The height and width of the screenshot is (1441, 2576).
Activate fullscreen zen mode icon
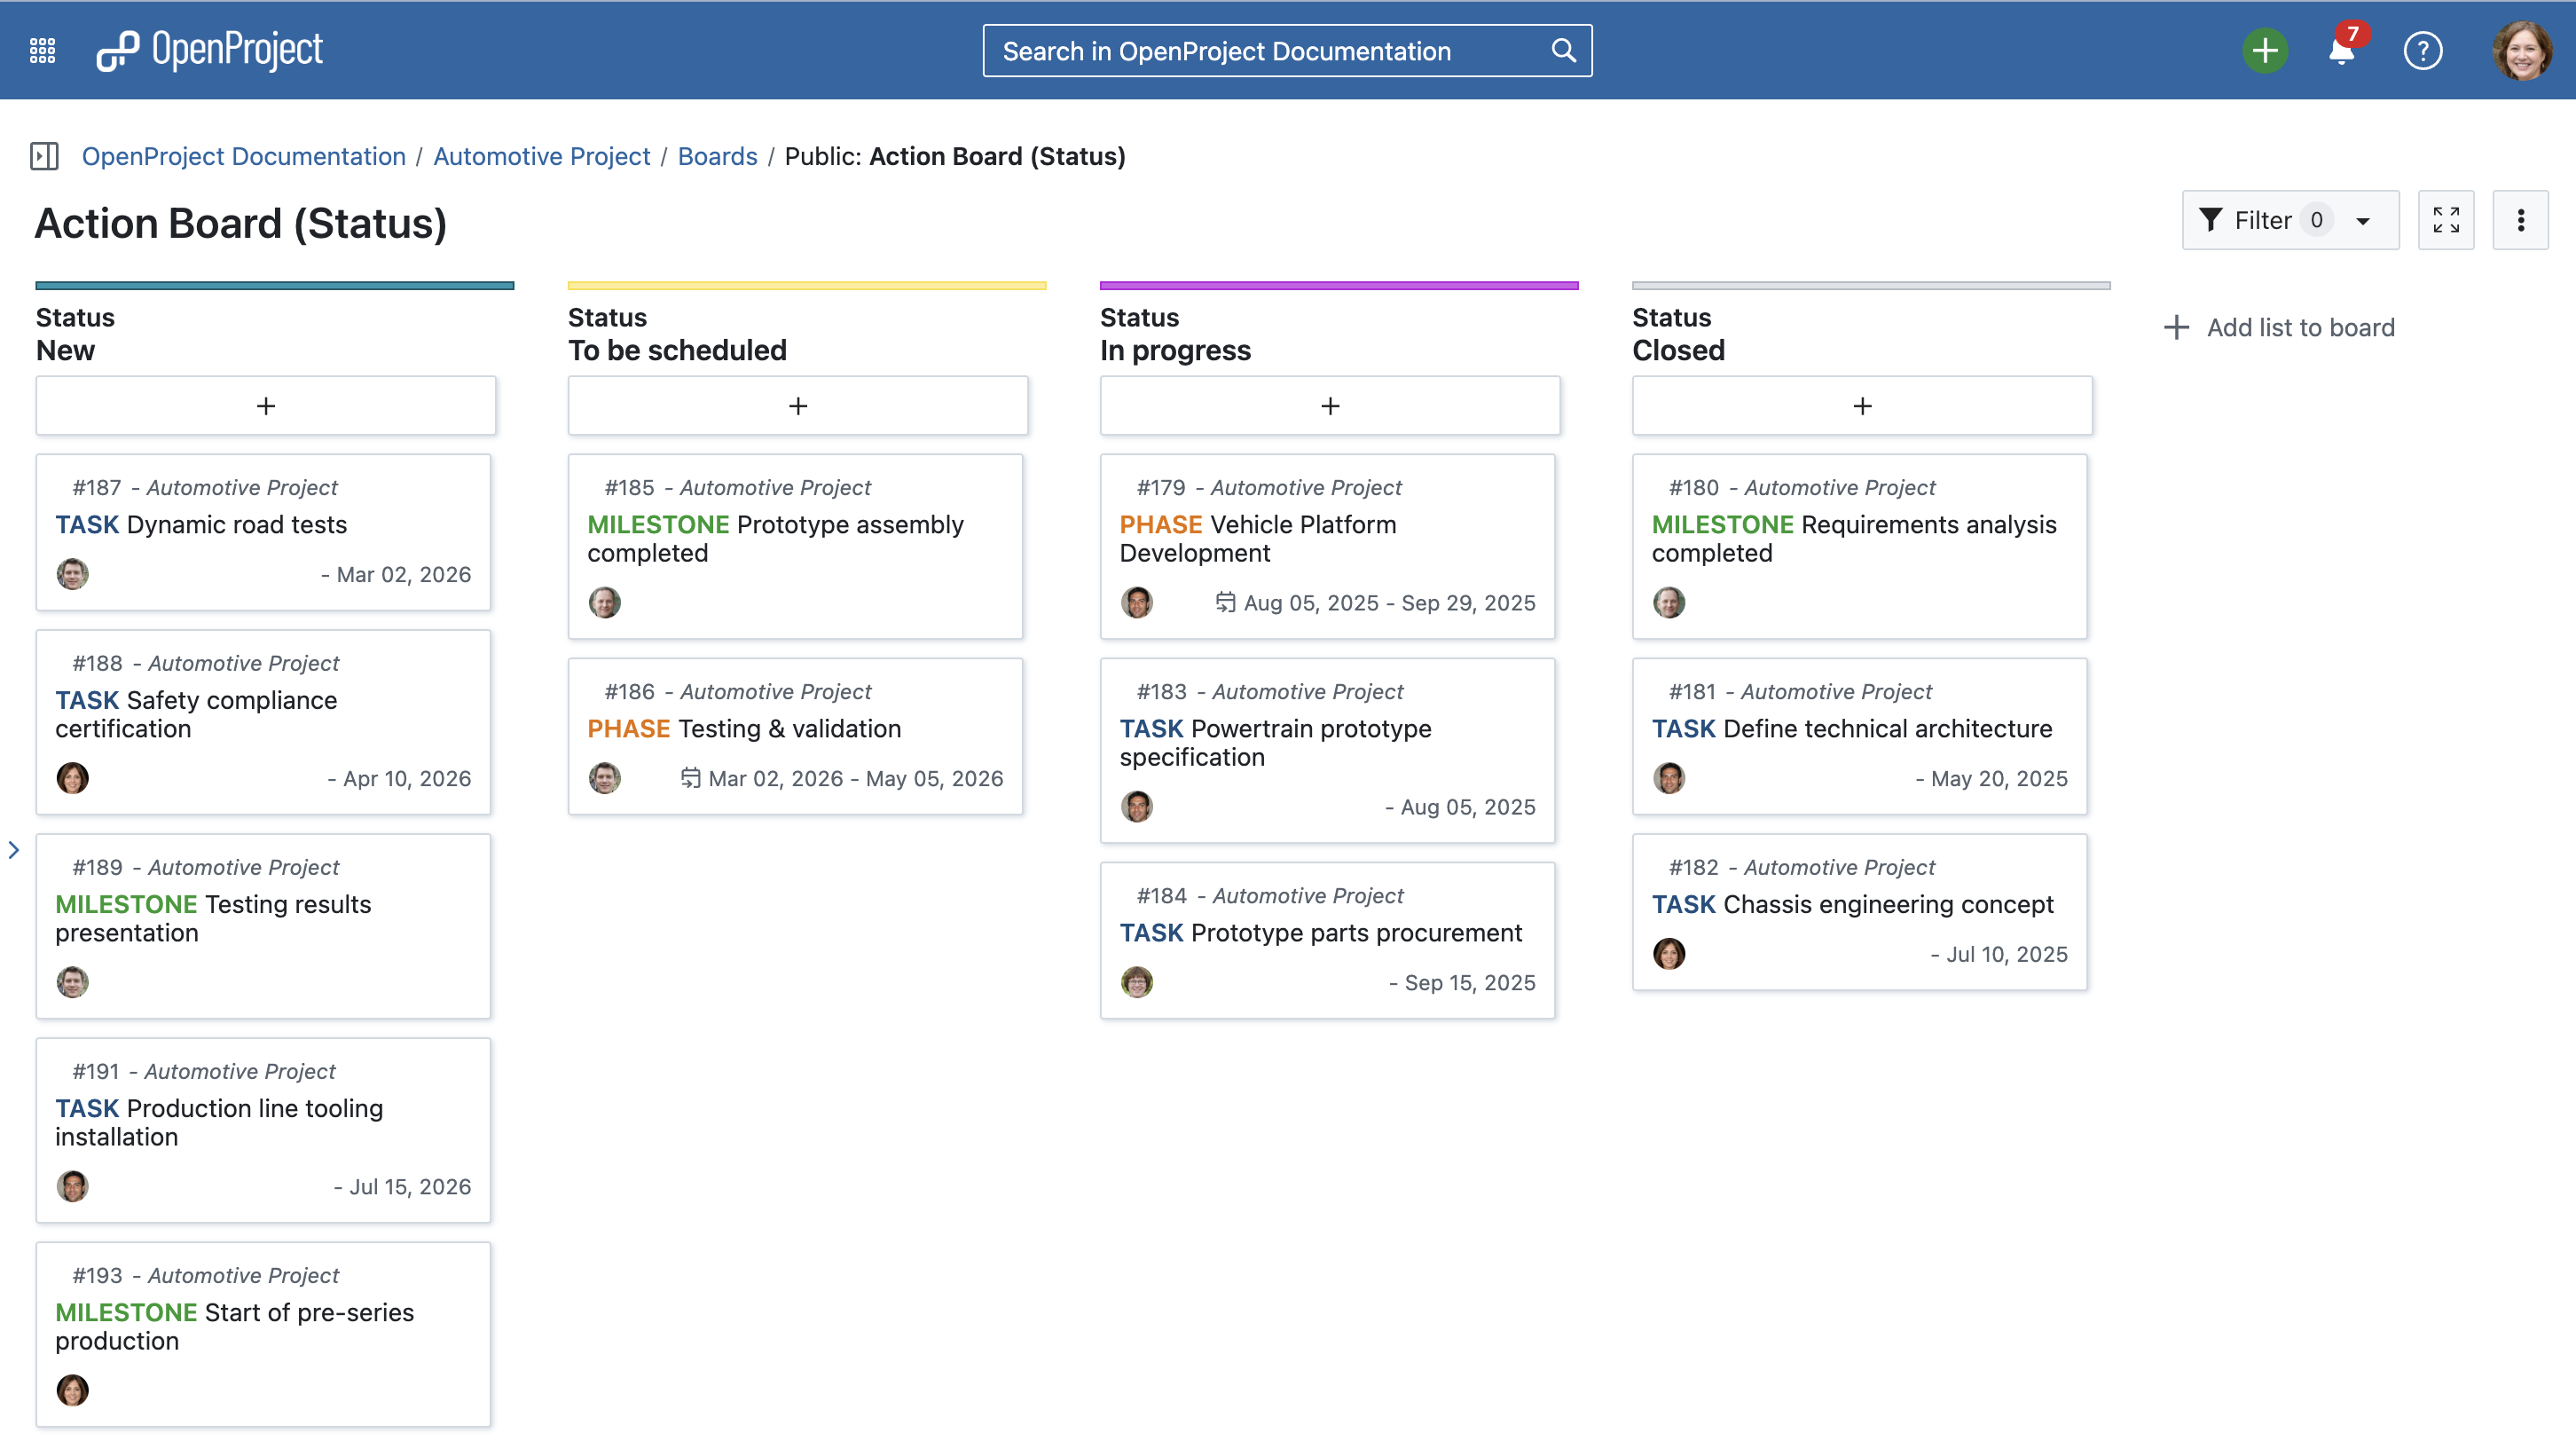click(x=2446, y=220)
